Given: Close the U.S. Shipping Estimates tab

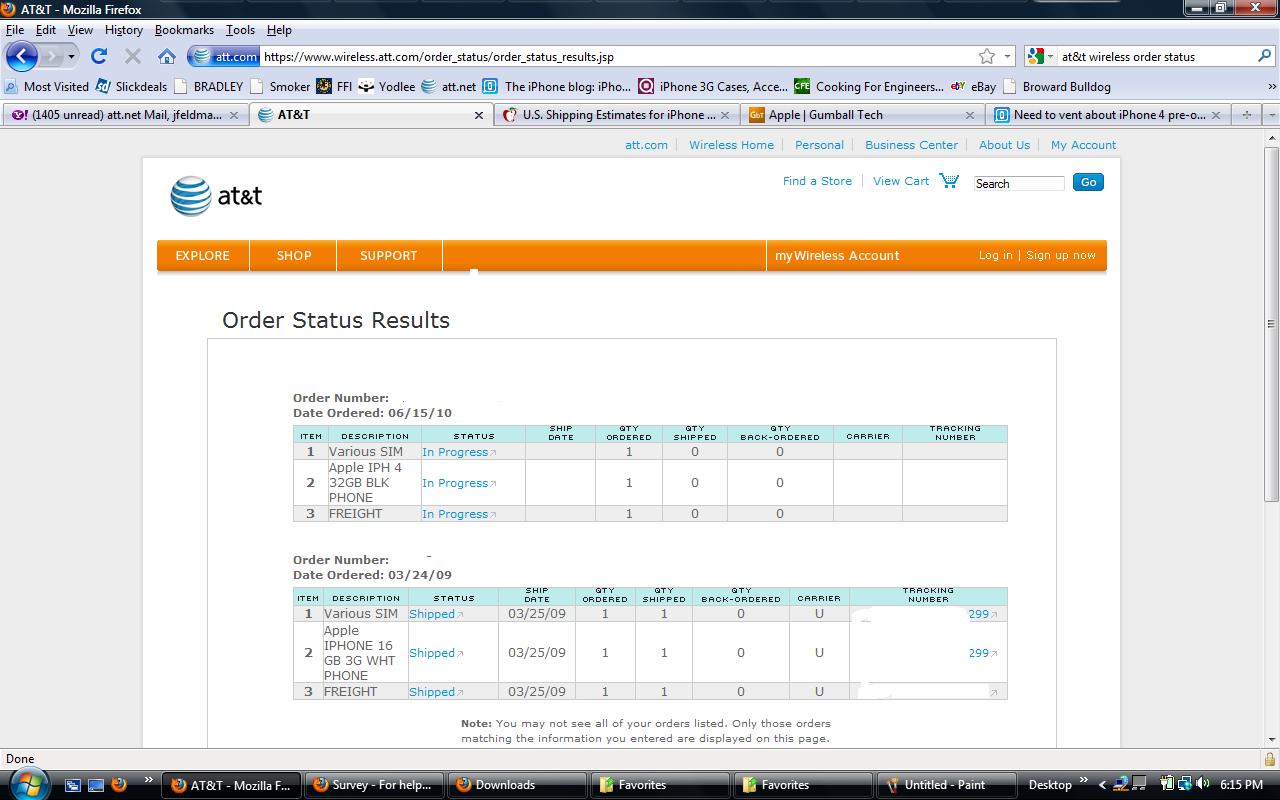Looking at the screenshot, I should (724, 115).
